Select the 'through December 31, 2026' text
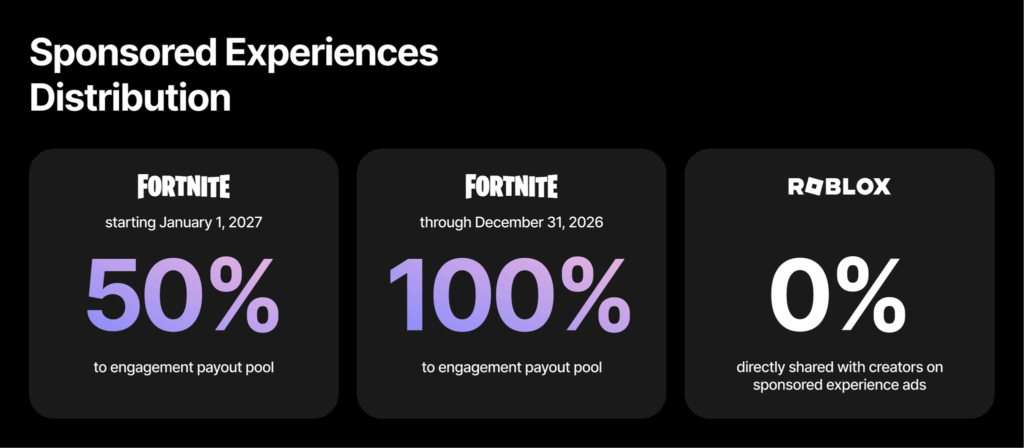Image resolution: width=1024 pixels, height=448 pixels. point(511,222)
